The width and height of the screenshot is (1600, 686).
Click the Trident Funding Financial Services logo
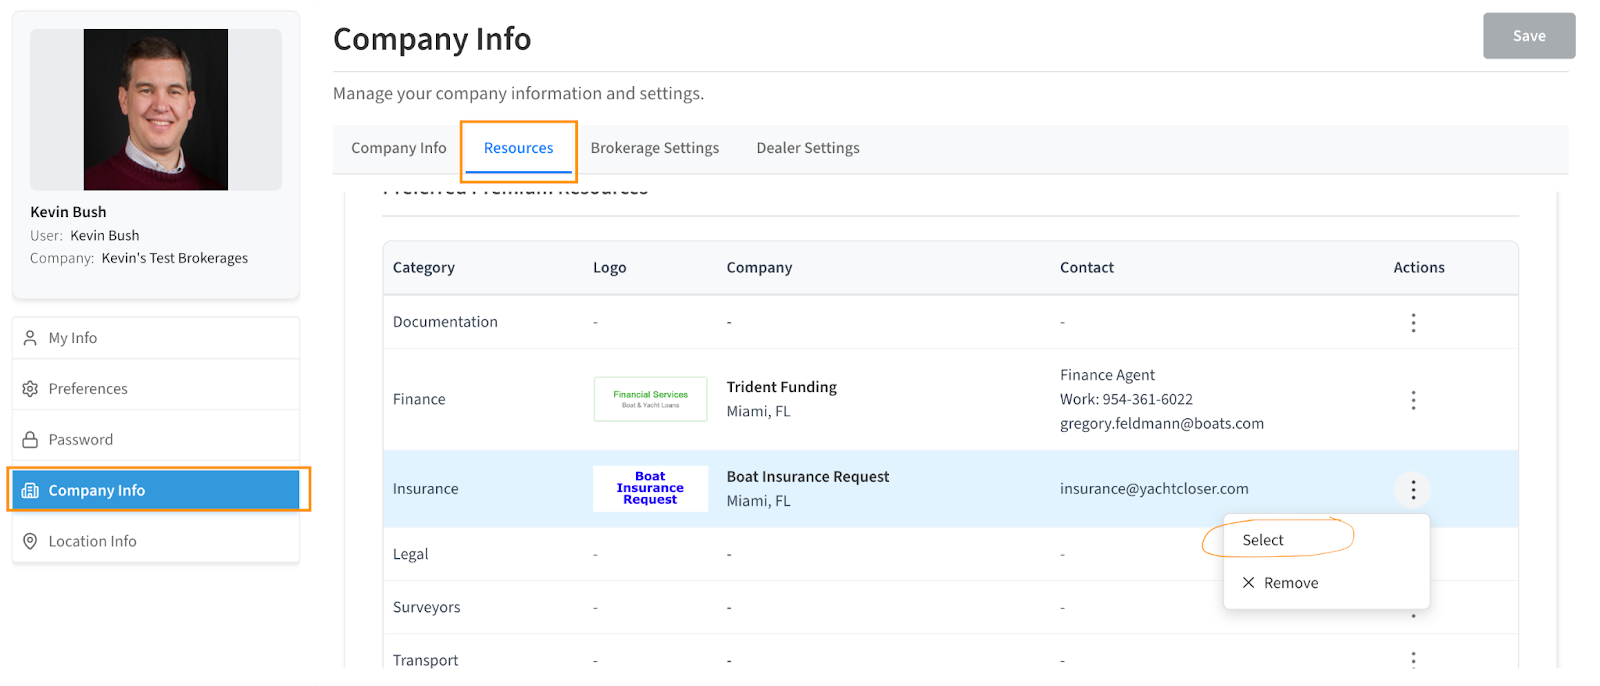coord(650,399)
